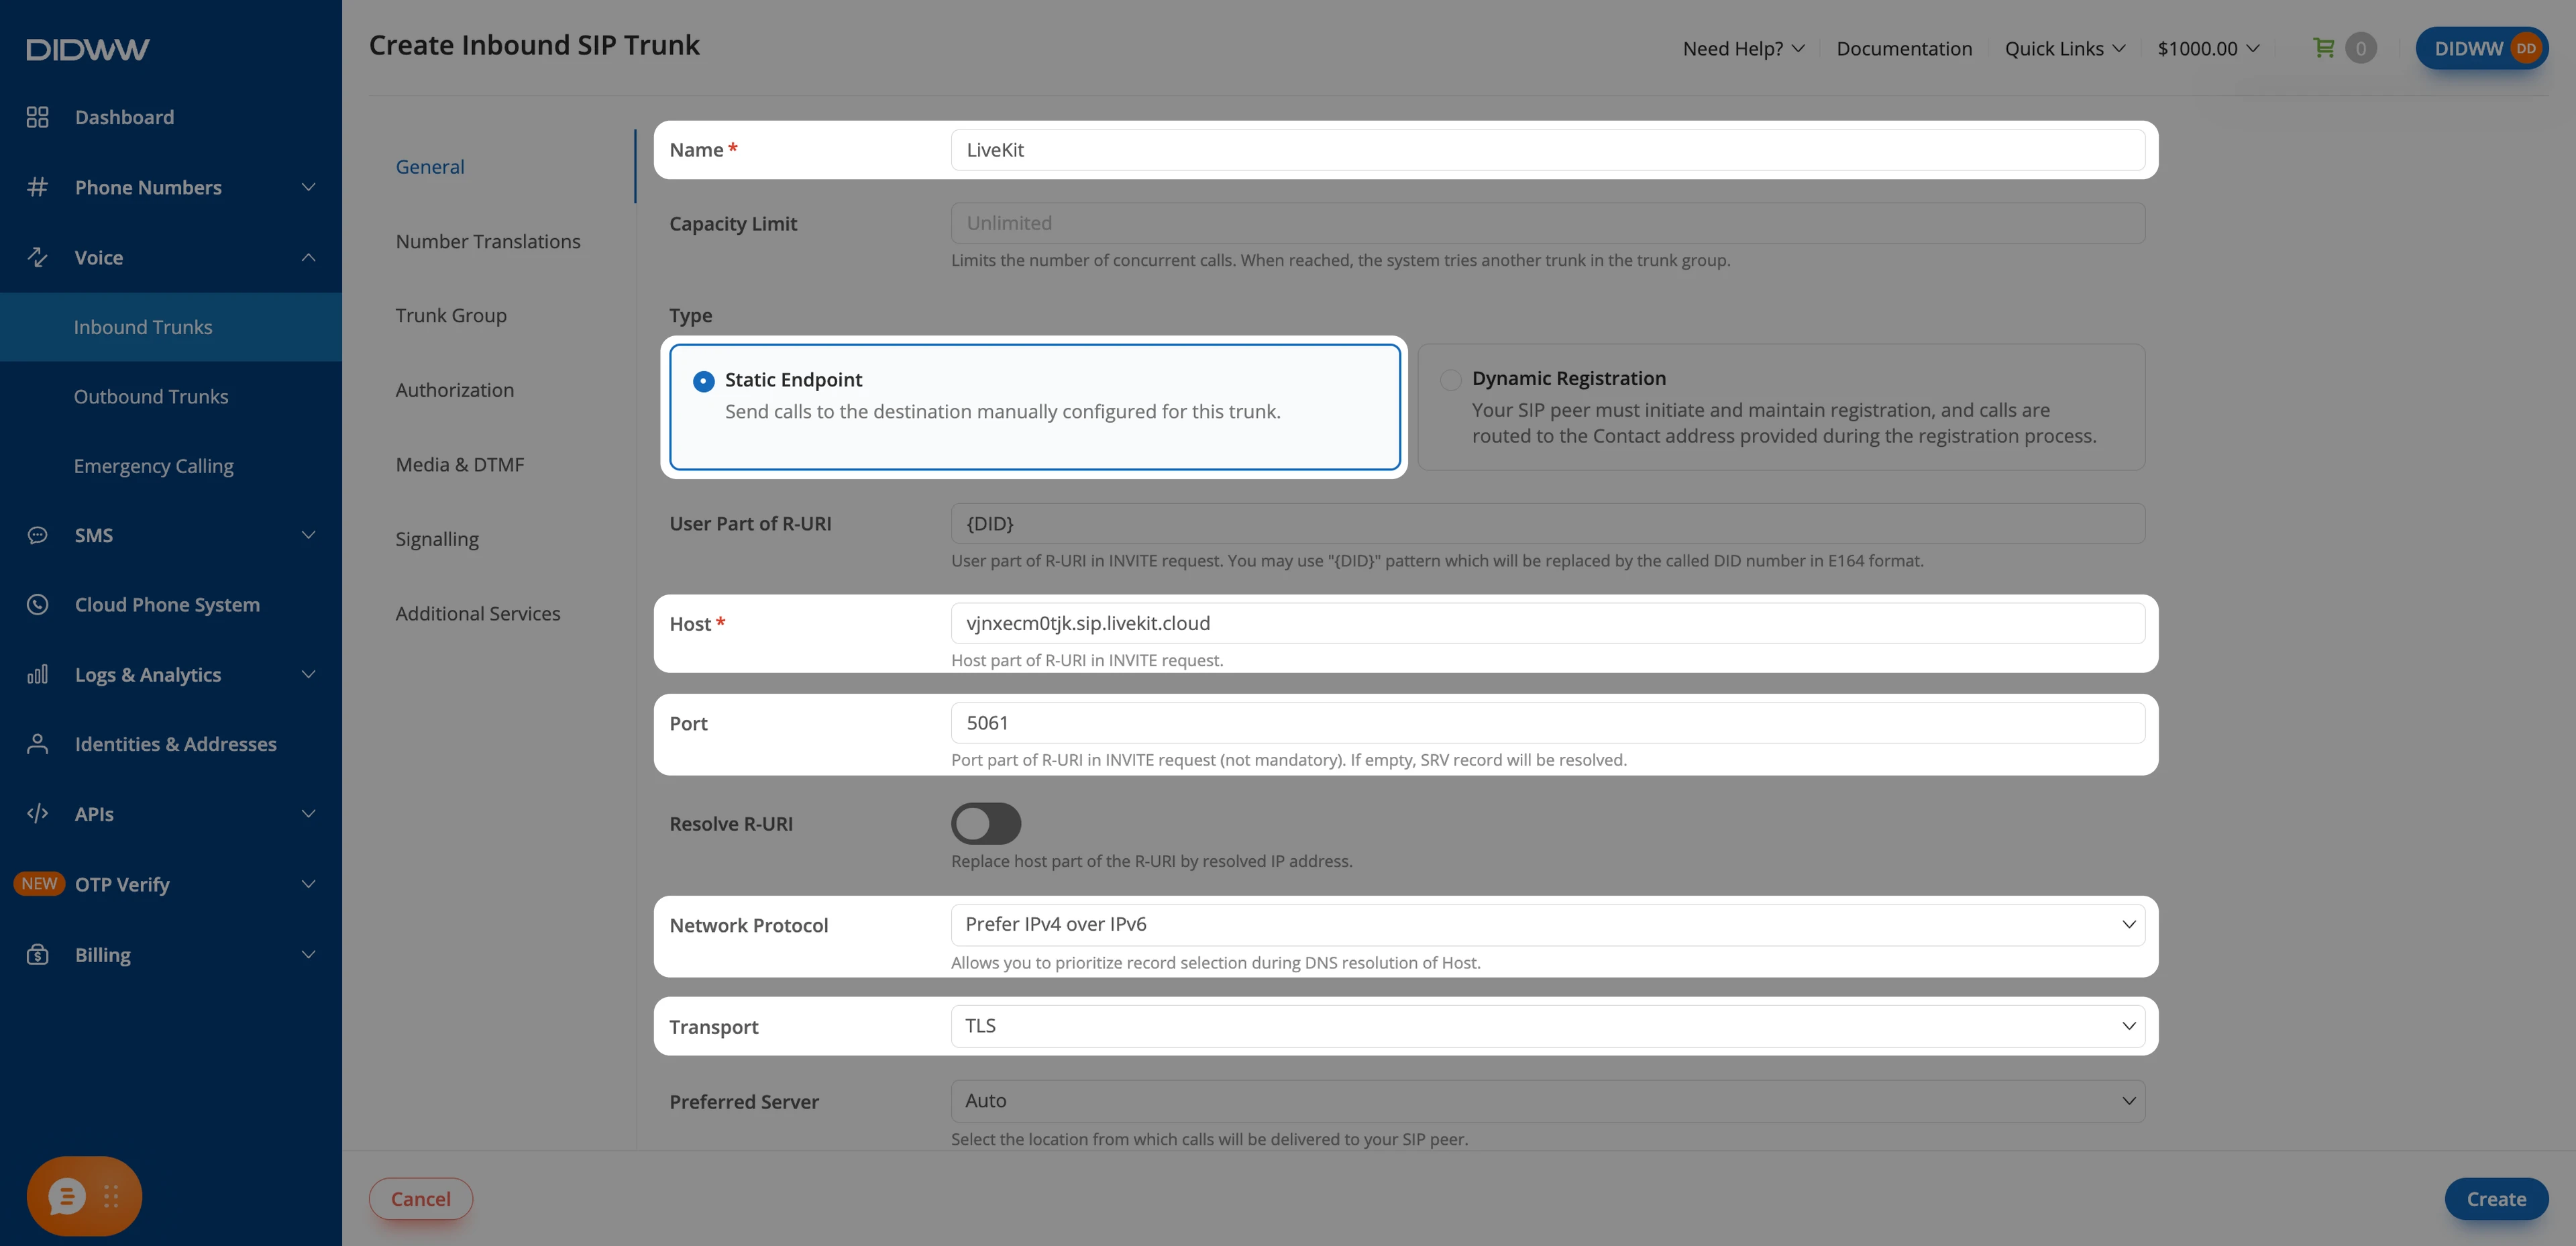Click the DD avatar badge
Image resolution: width=2576 pixels, height=1246 pixels.
coord(2525,48)
